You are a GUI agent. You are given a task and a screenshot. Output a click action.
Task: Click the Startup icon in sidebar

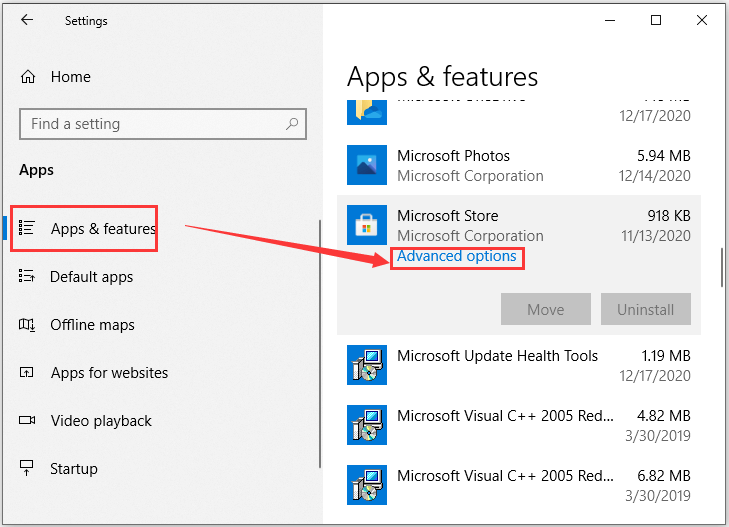[x=27, y=468]
